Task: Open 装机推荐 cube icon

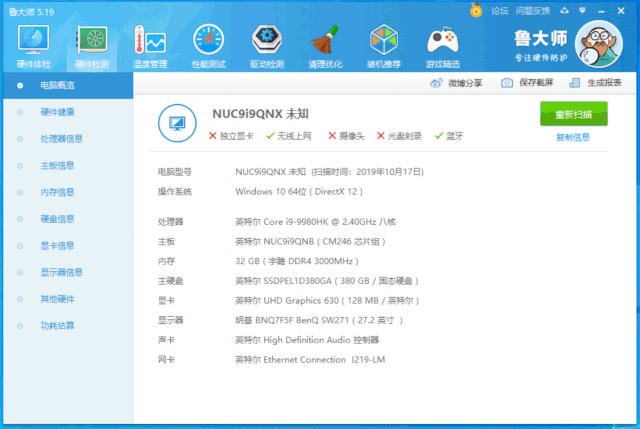Action: [384, 46]
